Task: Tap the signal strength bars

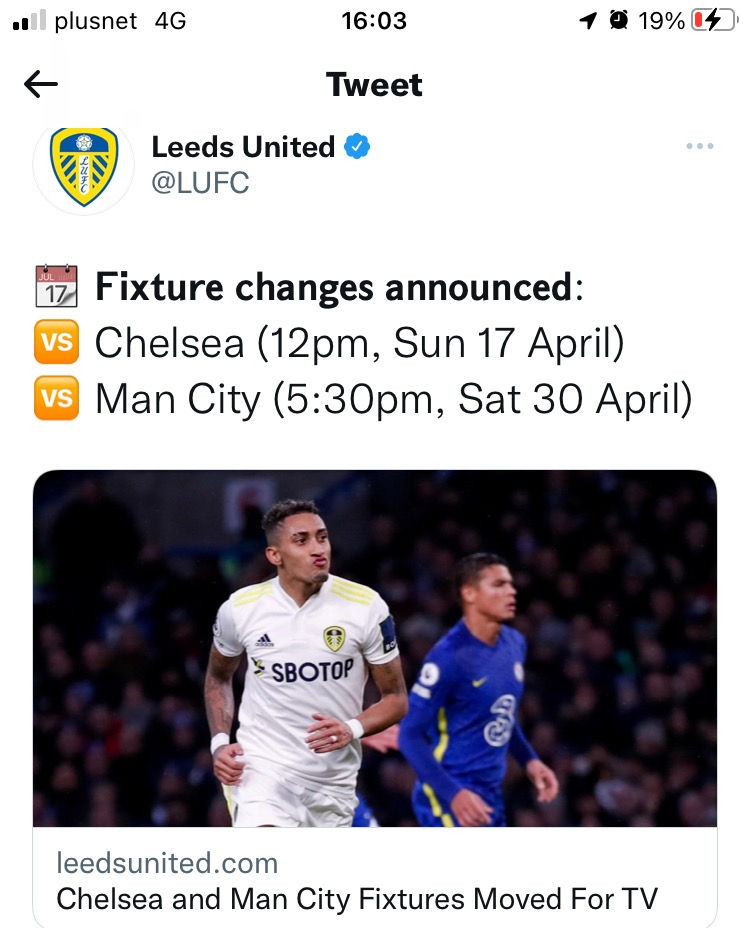Action: click(x=29, y=22)
